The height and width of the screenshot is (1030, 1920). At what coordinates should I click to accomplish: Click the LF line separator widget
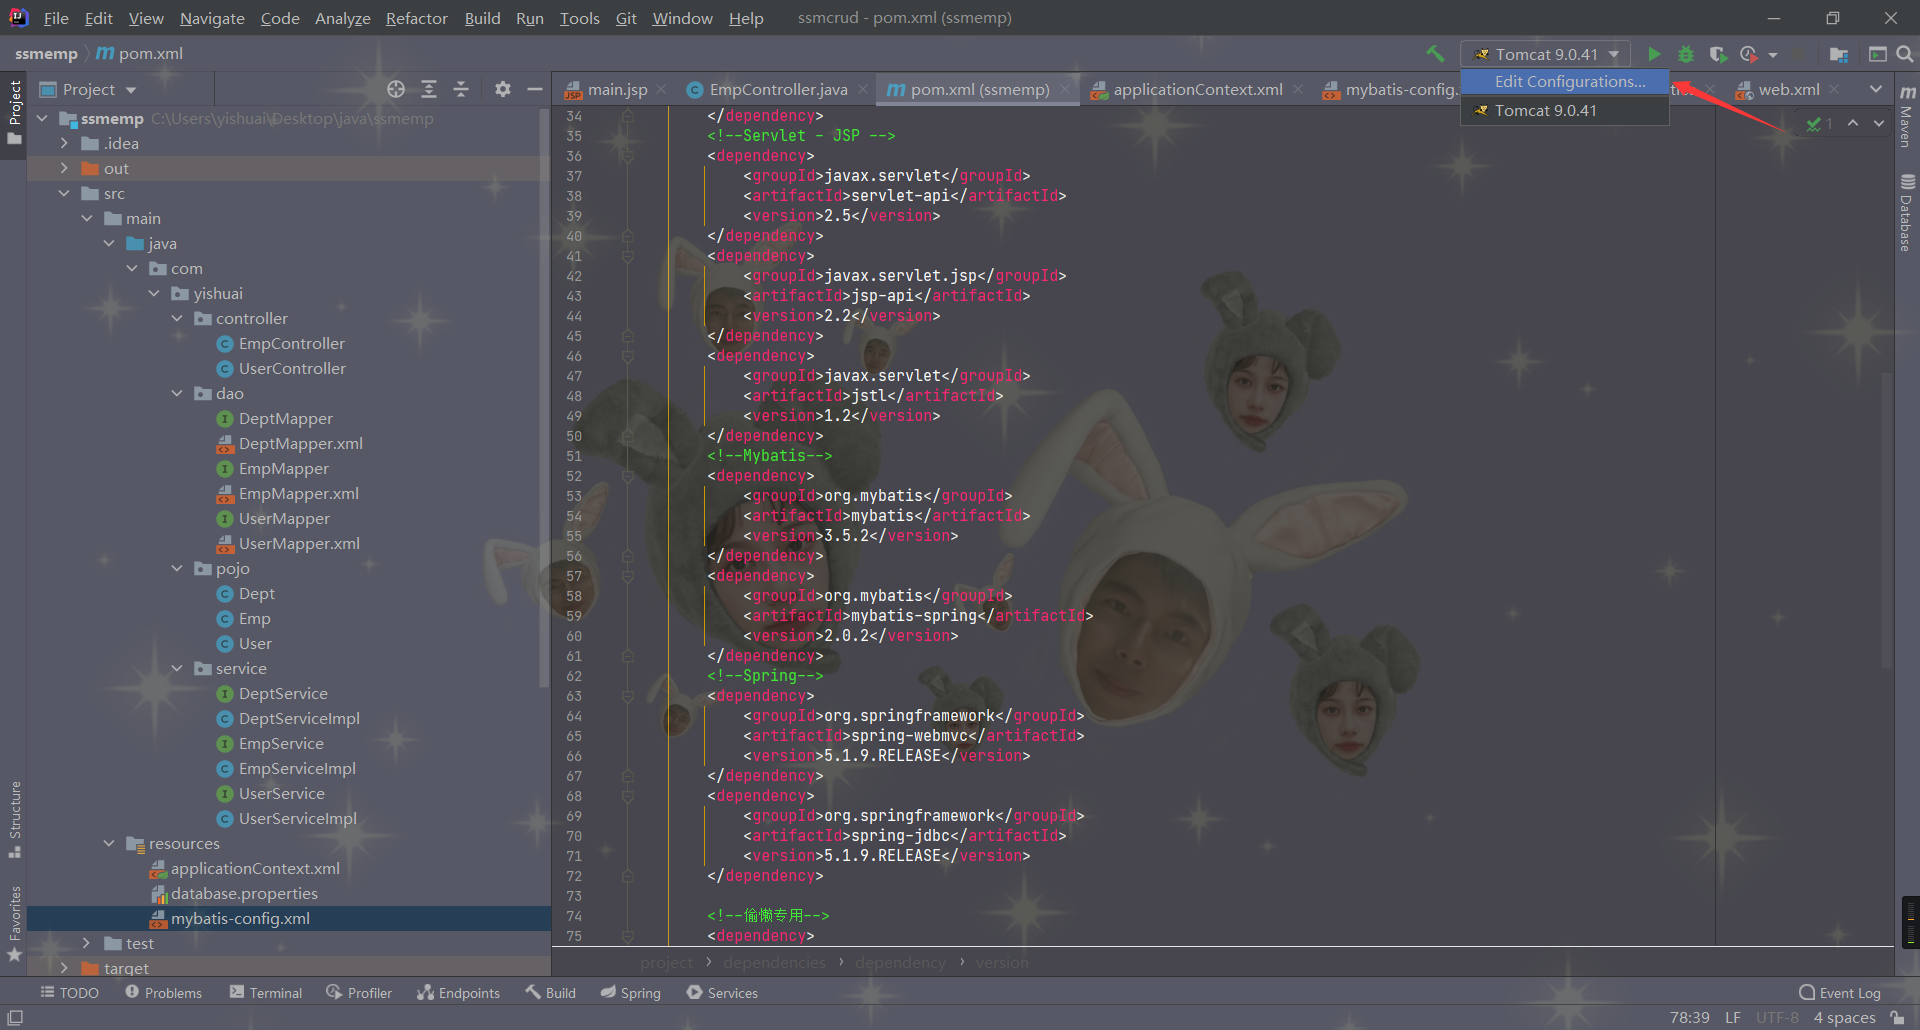1733,1017
